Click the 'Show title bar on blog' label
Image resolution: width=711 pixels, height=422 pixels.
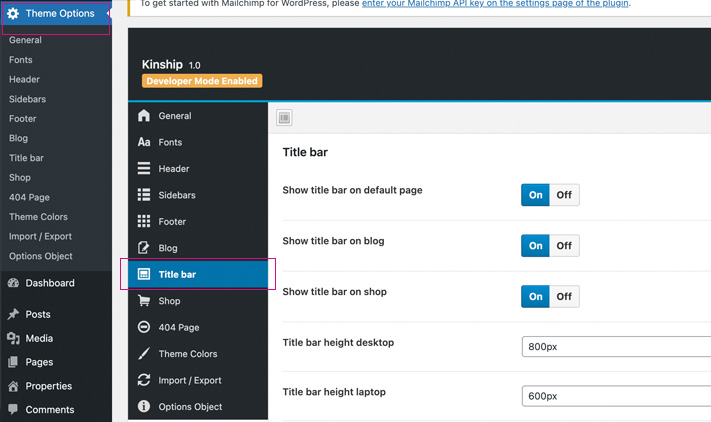(x=333, y=241)
